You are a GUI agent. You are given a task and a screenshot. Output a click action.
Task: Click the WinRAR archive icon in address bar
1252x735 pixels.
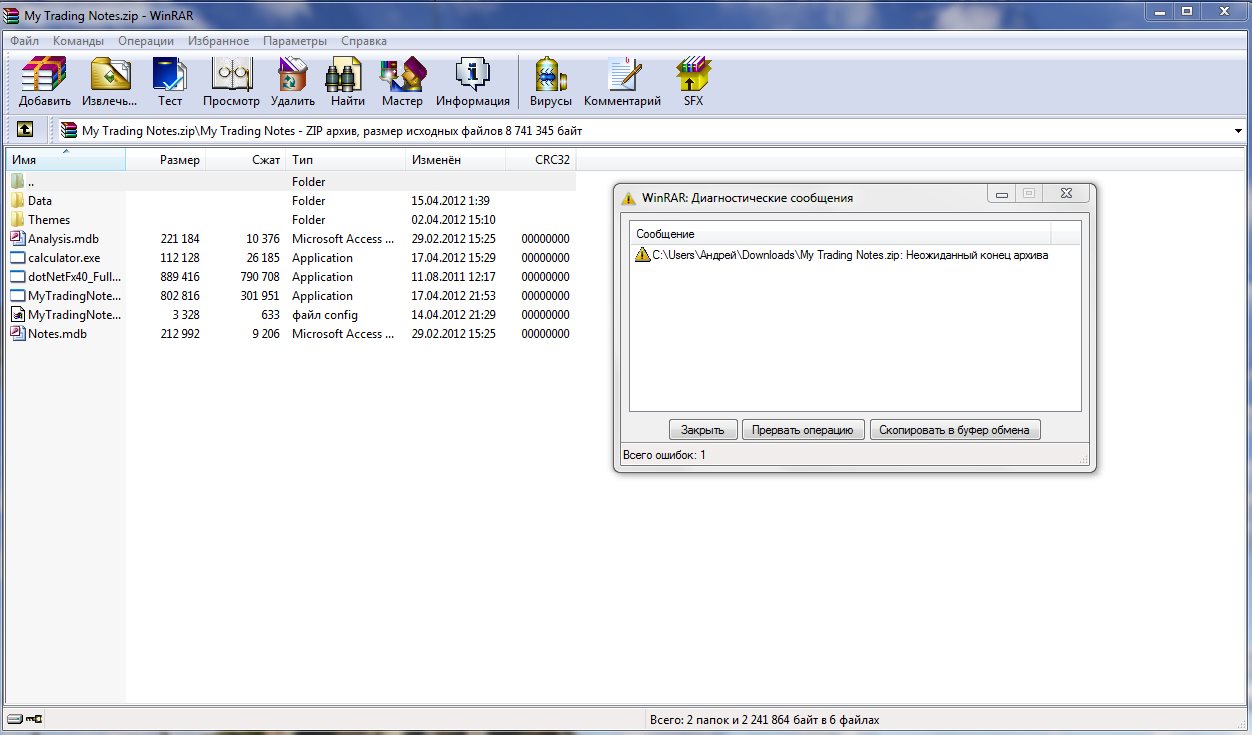69,130
